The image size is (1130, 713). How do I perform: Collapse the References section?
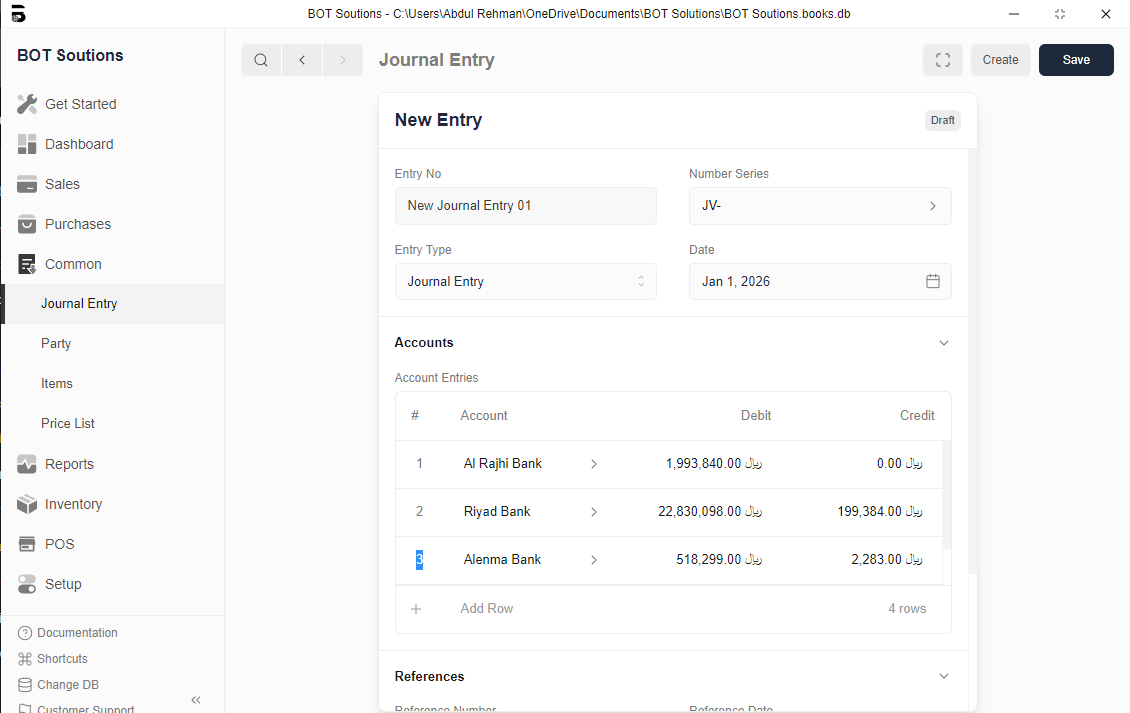point(943,677)
